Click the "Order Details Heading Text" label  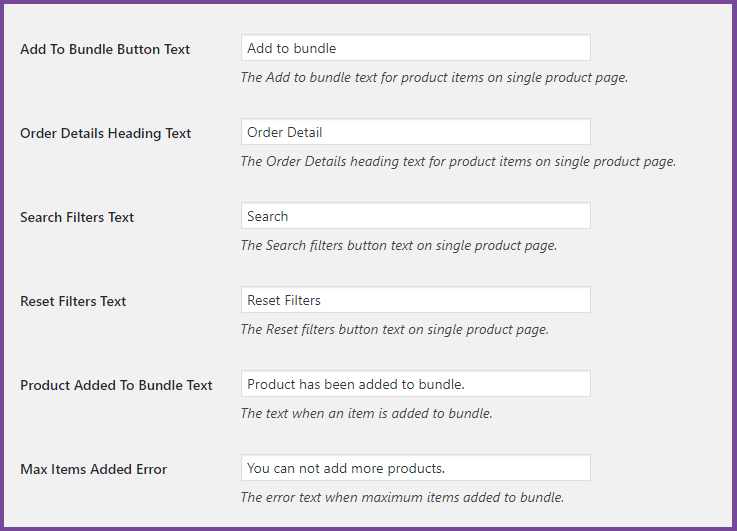[x=106, y=133]
